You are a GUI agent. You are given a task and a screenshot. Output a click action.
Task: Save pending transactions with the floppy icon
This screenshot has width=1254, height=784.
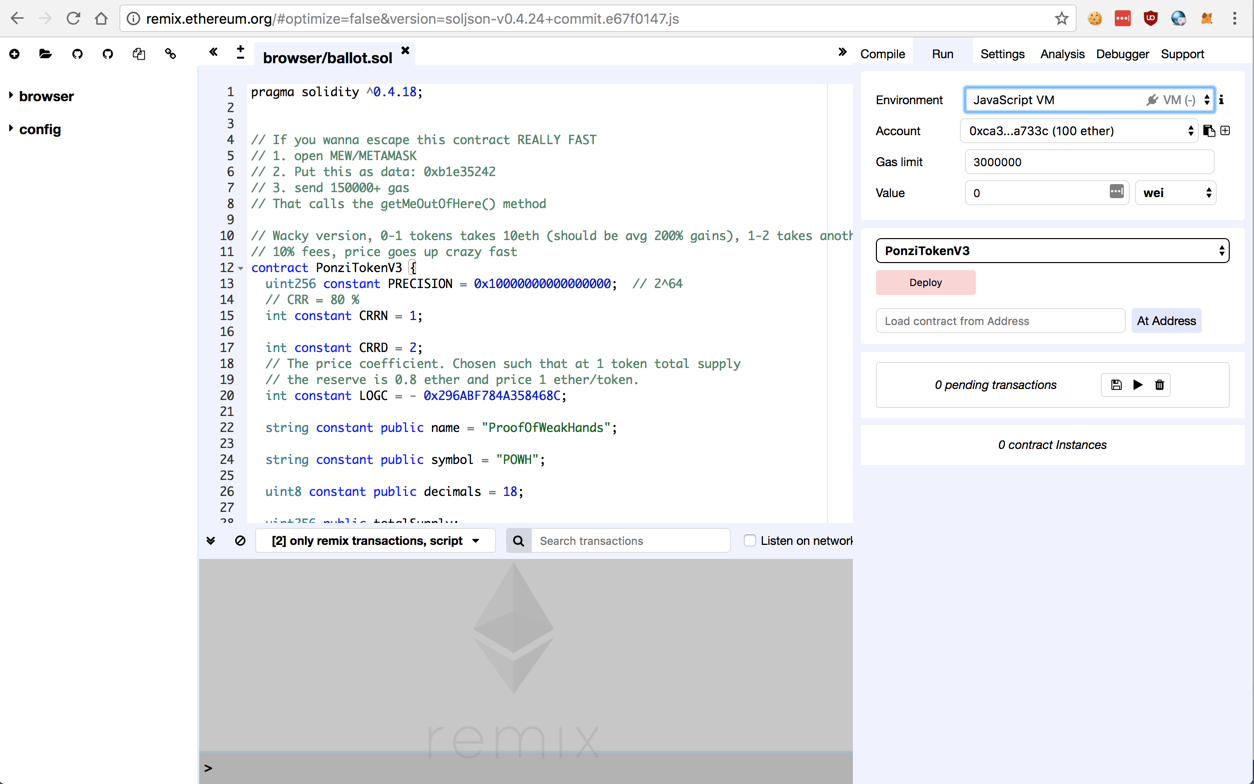click(1116, 385)
